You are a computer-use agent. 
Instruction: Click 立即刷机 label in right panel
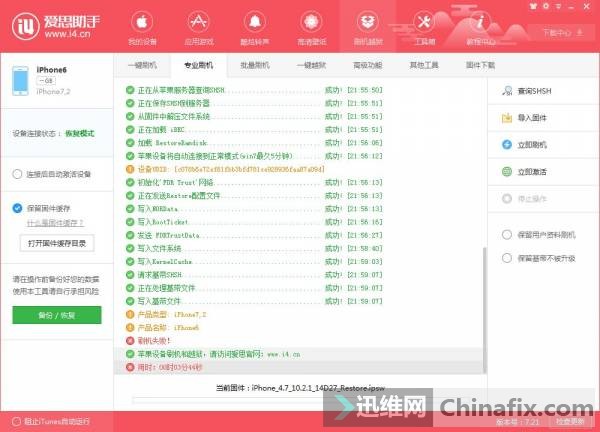532,145
